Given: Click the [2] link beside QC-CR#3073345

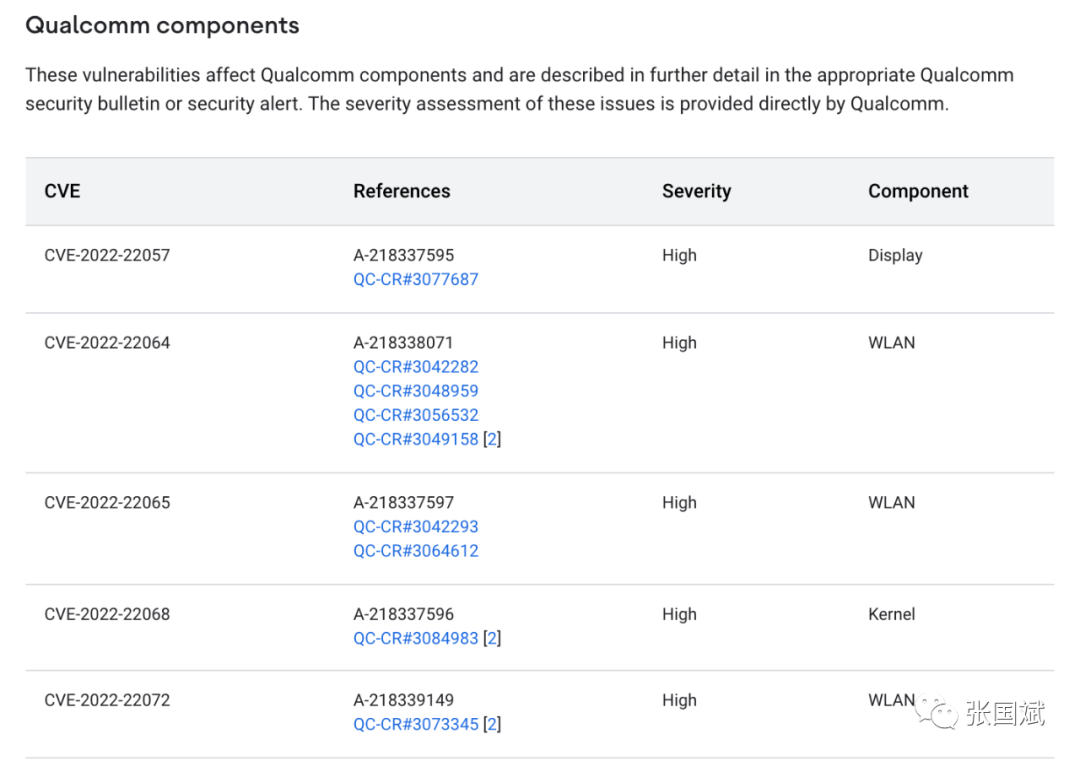Looking at the screenshot, I should tap(492, 724).
